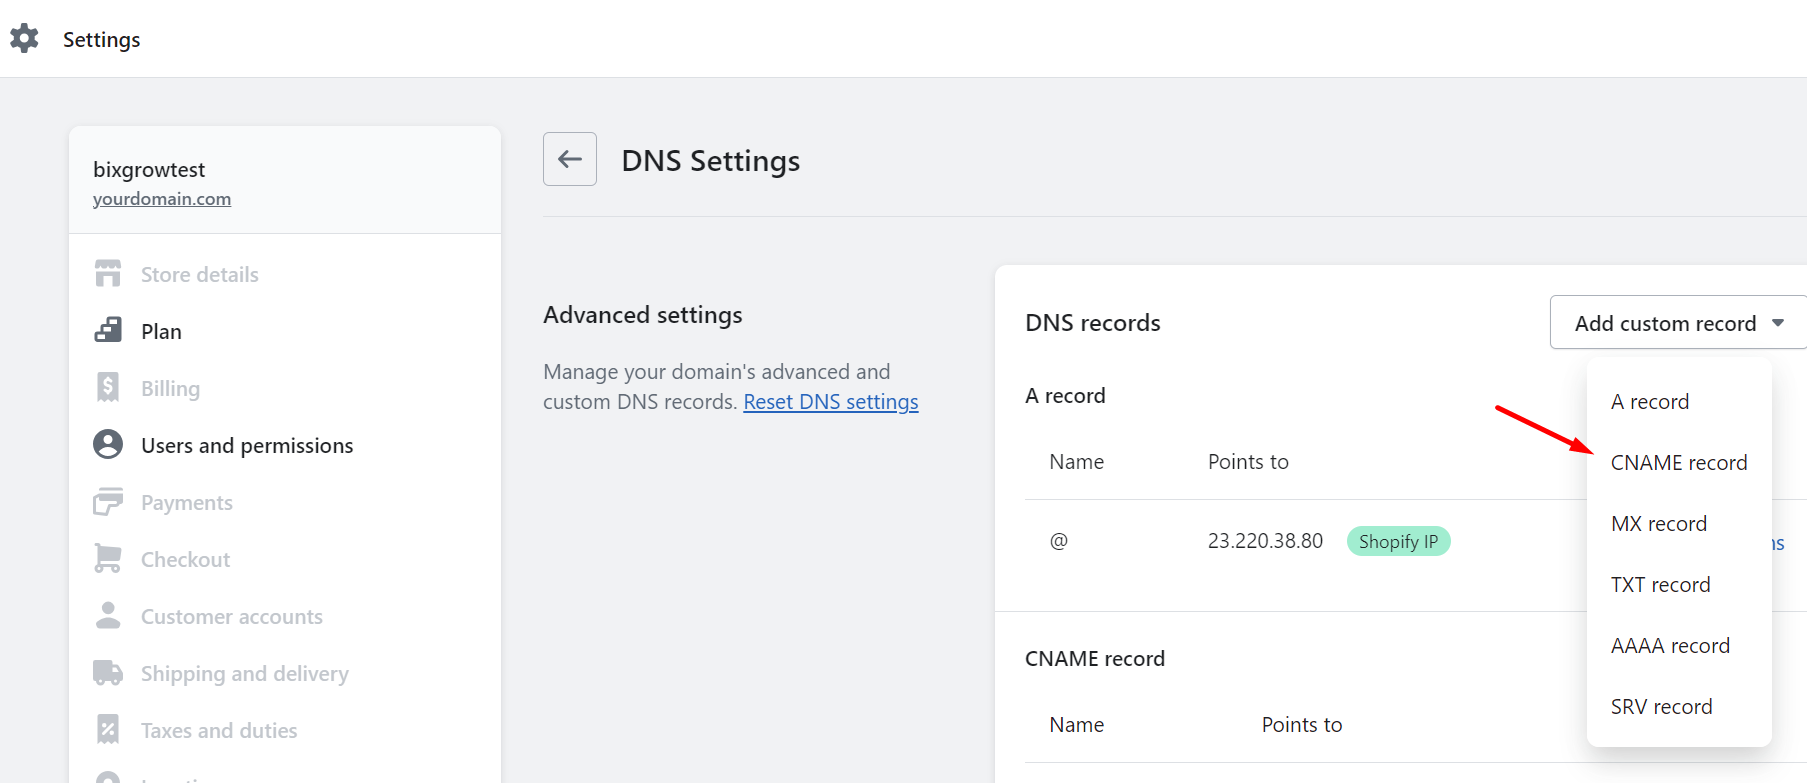This screenshot has width=1807, height=783.
Task: Click the Billing dollar icon
Action: click(108, 388)
